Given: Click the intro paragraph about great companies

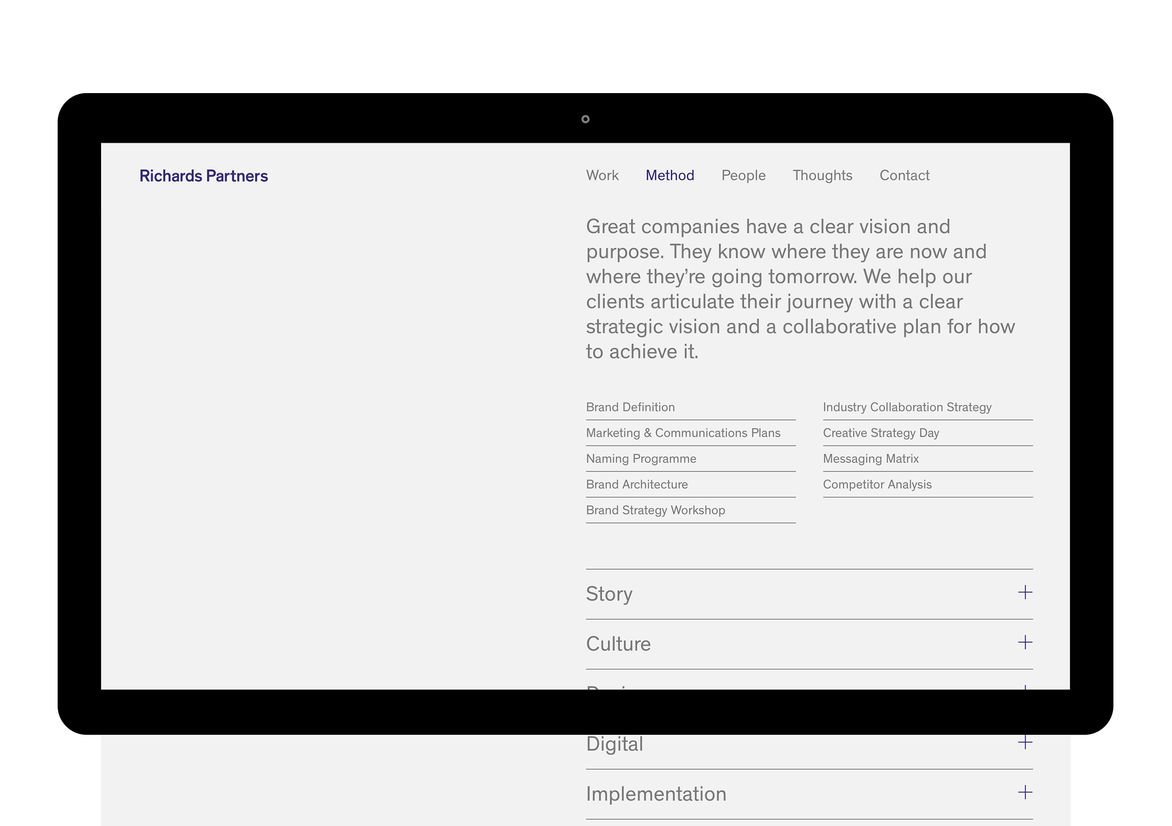Looking at the screenshot, I should tap(800, 289).
